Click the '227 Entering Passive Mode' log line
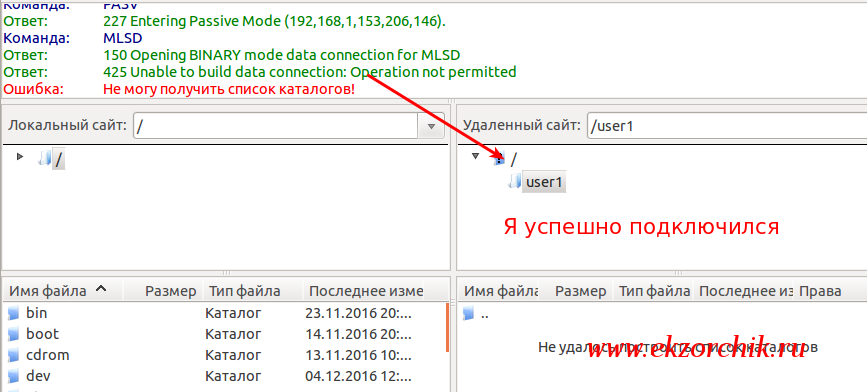Image resolution: width=867 pixels, height=392 pixels. tap(274, 22)
